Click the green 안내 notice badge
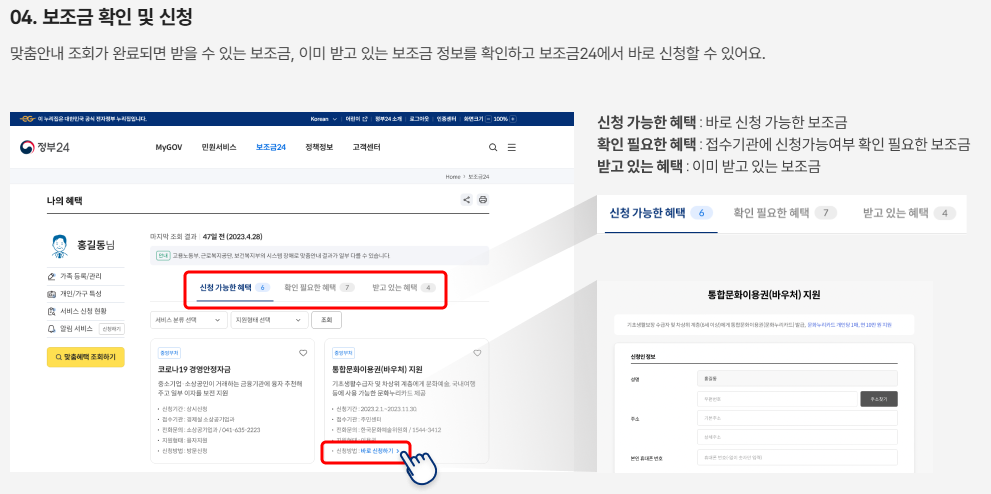Image resolution: width=991 pixels, height=494 pixels. pos(162,256)
